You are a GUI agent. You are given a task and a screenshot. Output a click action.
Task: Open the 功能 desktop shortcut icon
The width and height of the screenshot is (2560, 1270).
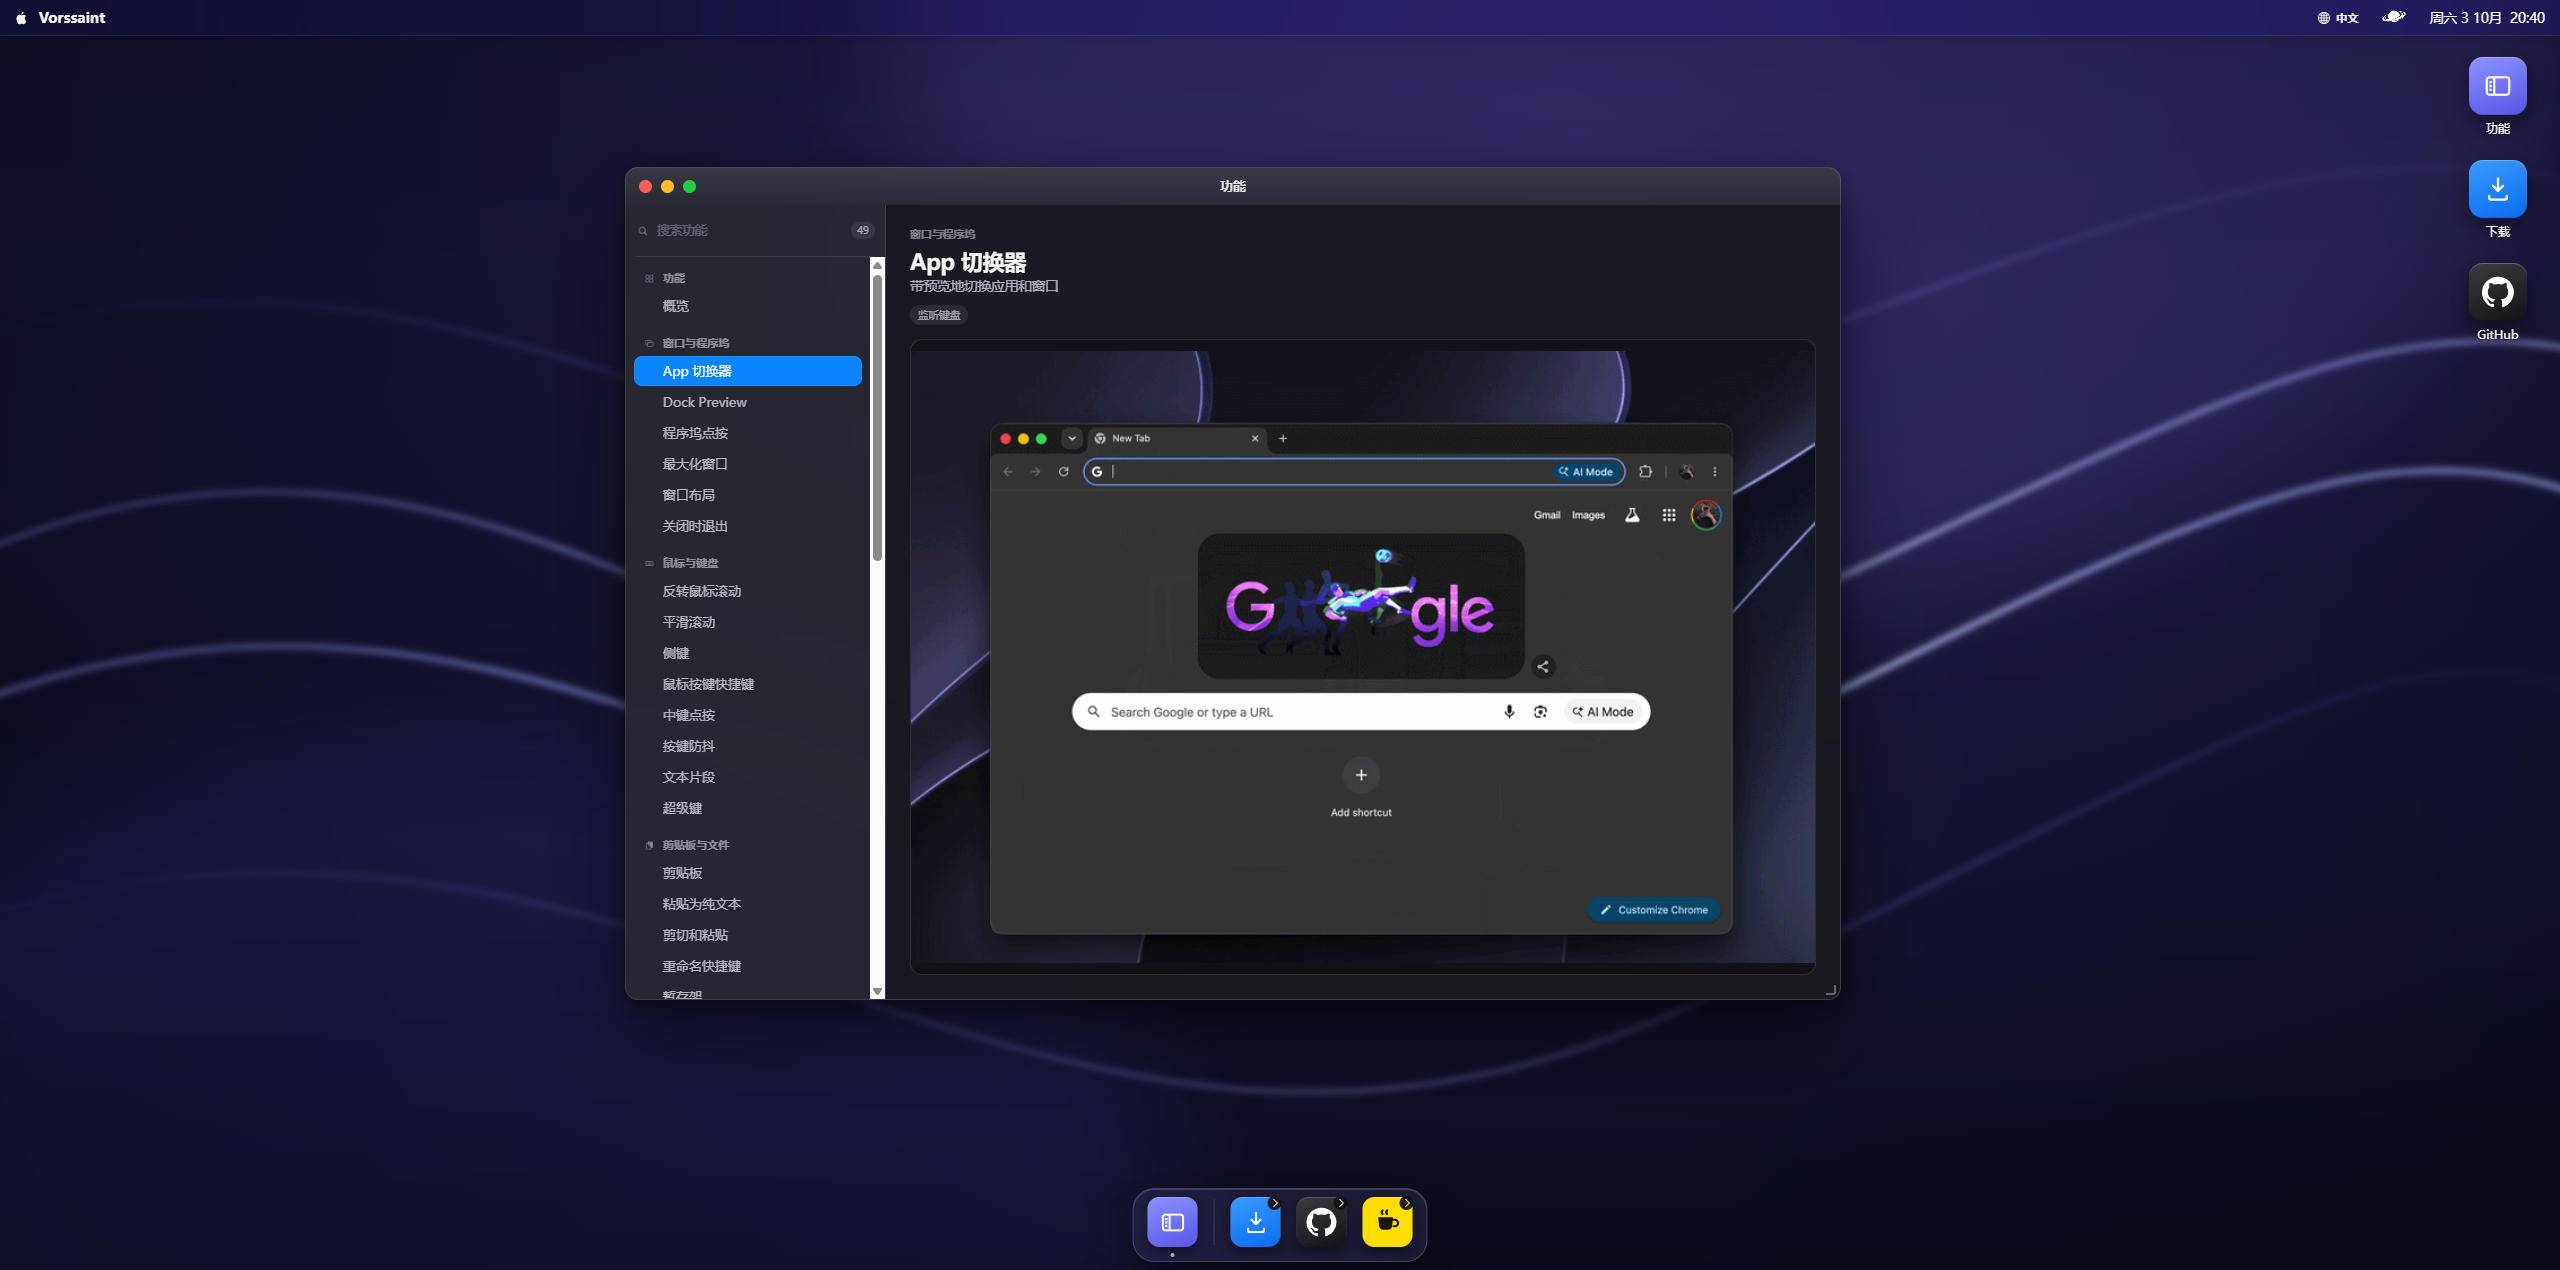pos(2497,86)
